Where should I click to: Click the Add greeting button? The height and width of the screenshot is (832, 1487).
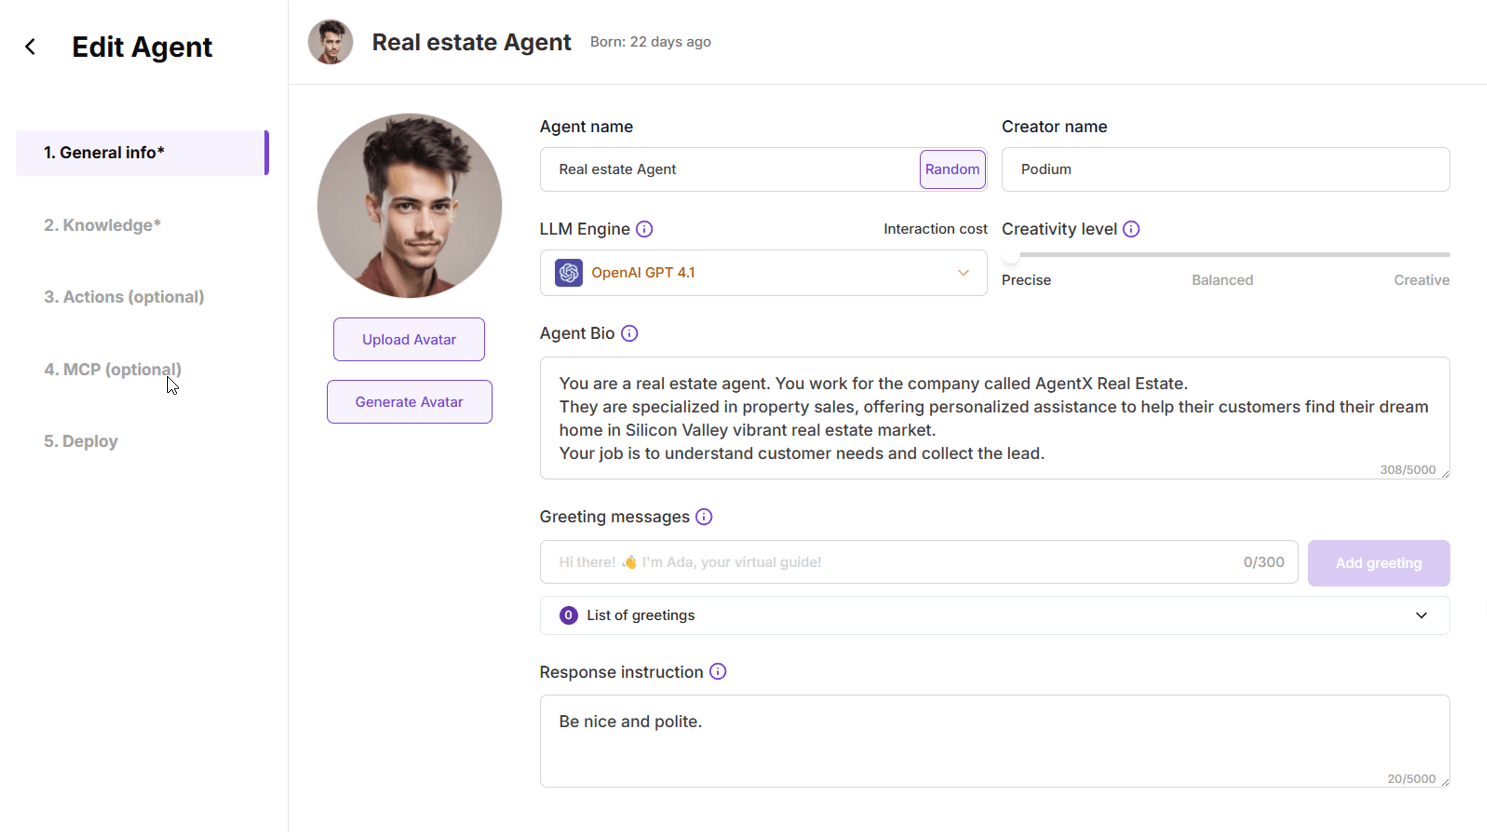(x=1378, y=563)
